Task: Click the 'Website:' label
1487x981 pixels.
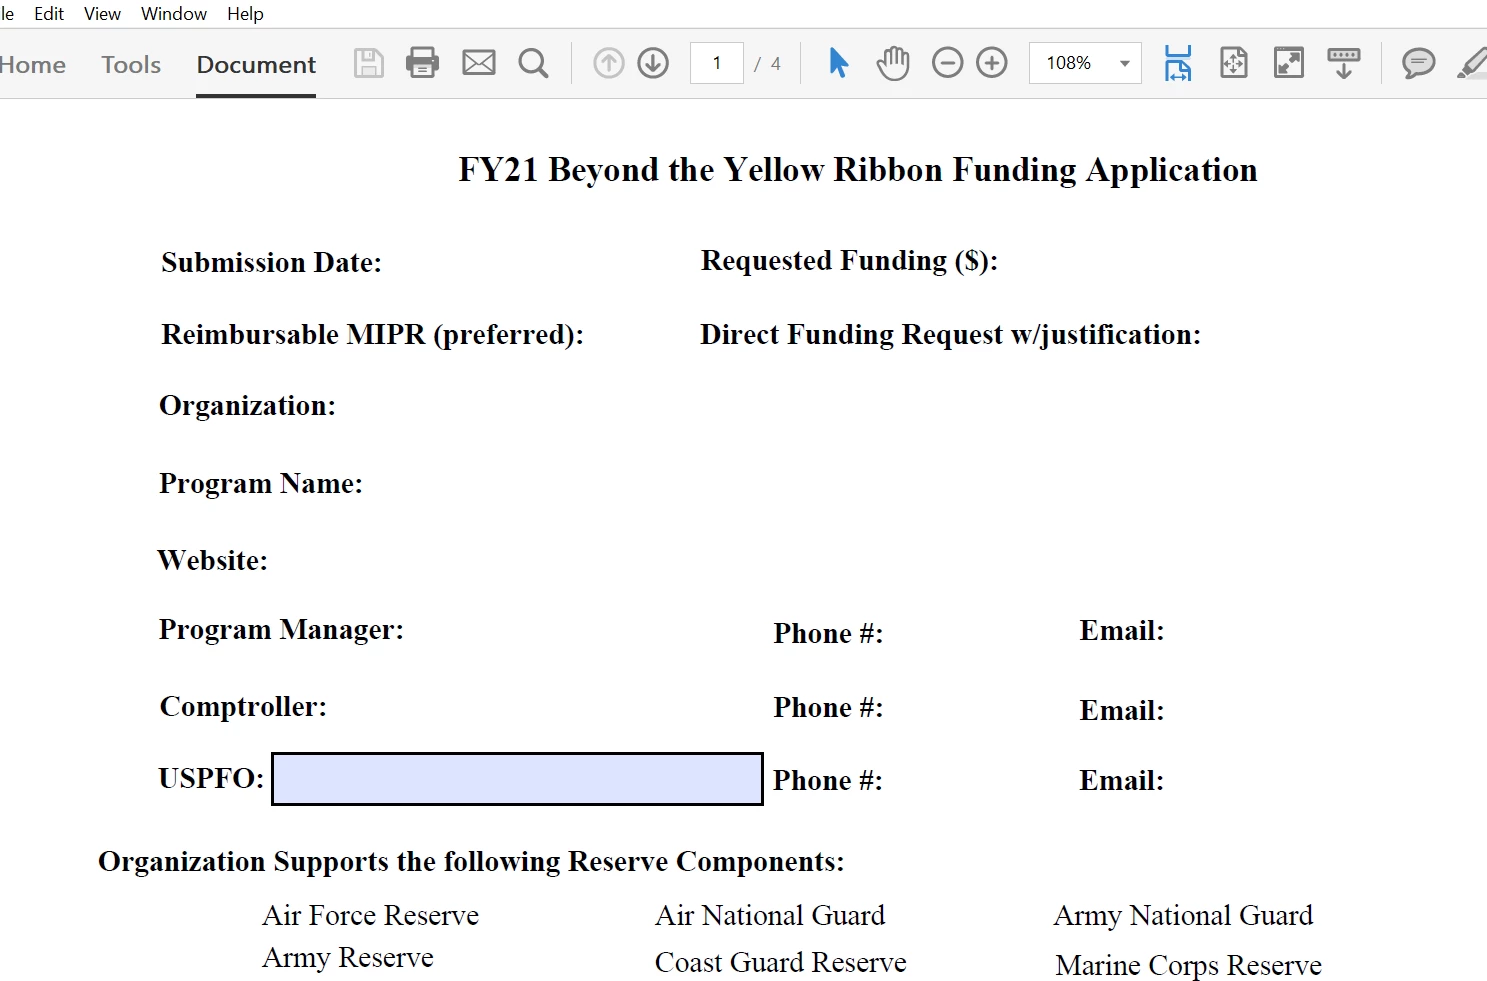Action: coord(213,560)
